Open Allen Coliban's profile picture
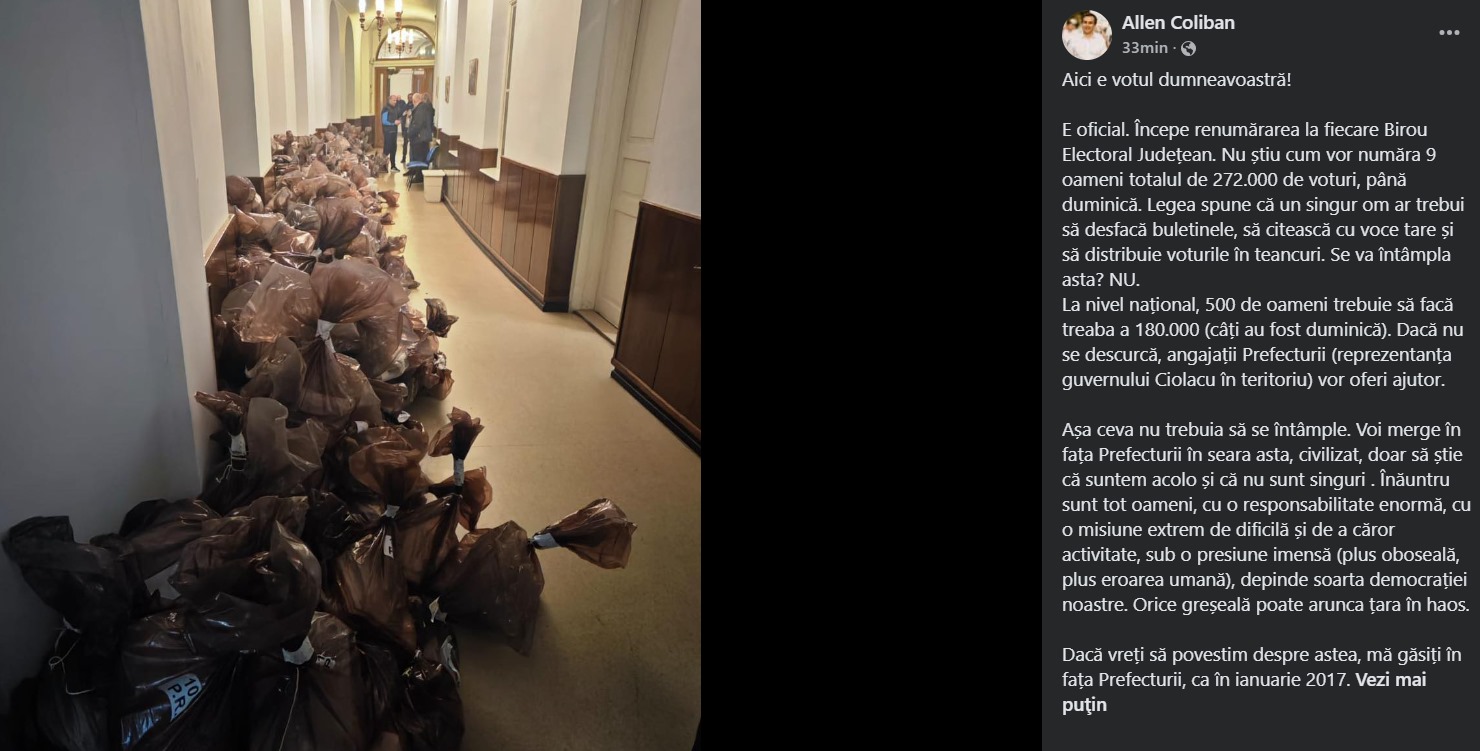The image size is (1480, 751). pyautogui.click(x=1087, y=35)
